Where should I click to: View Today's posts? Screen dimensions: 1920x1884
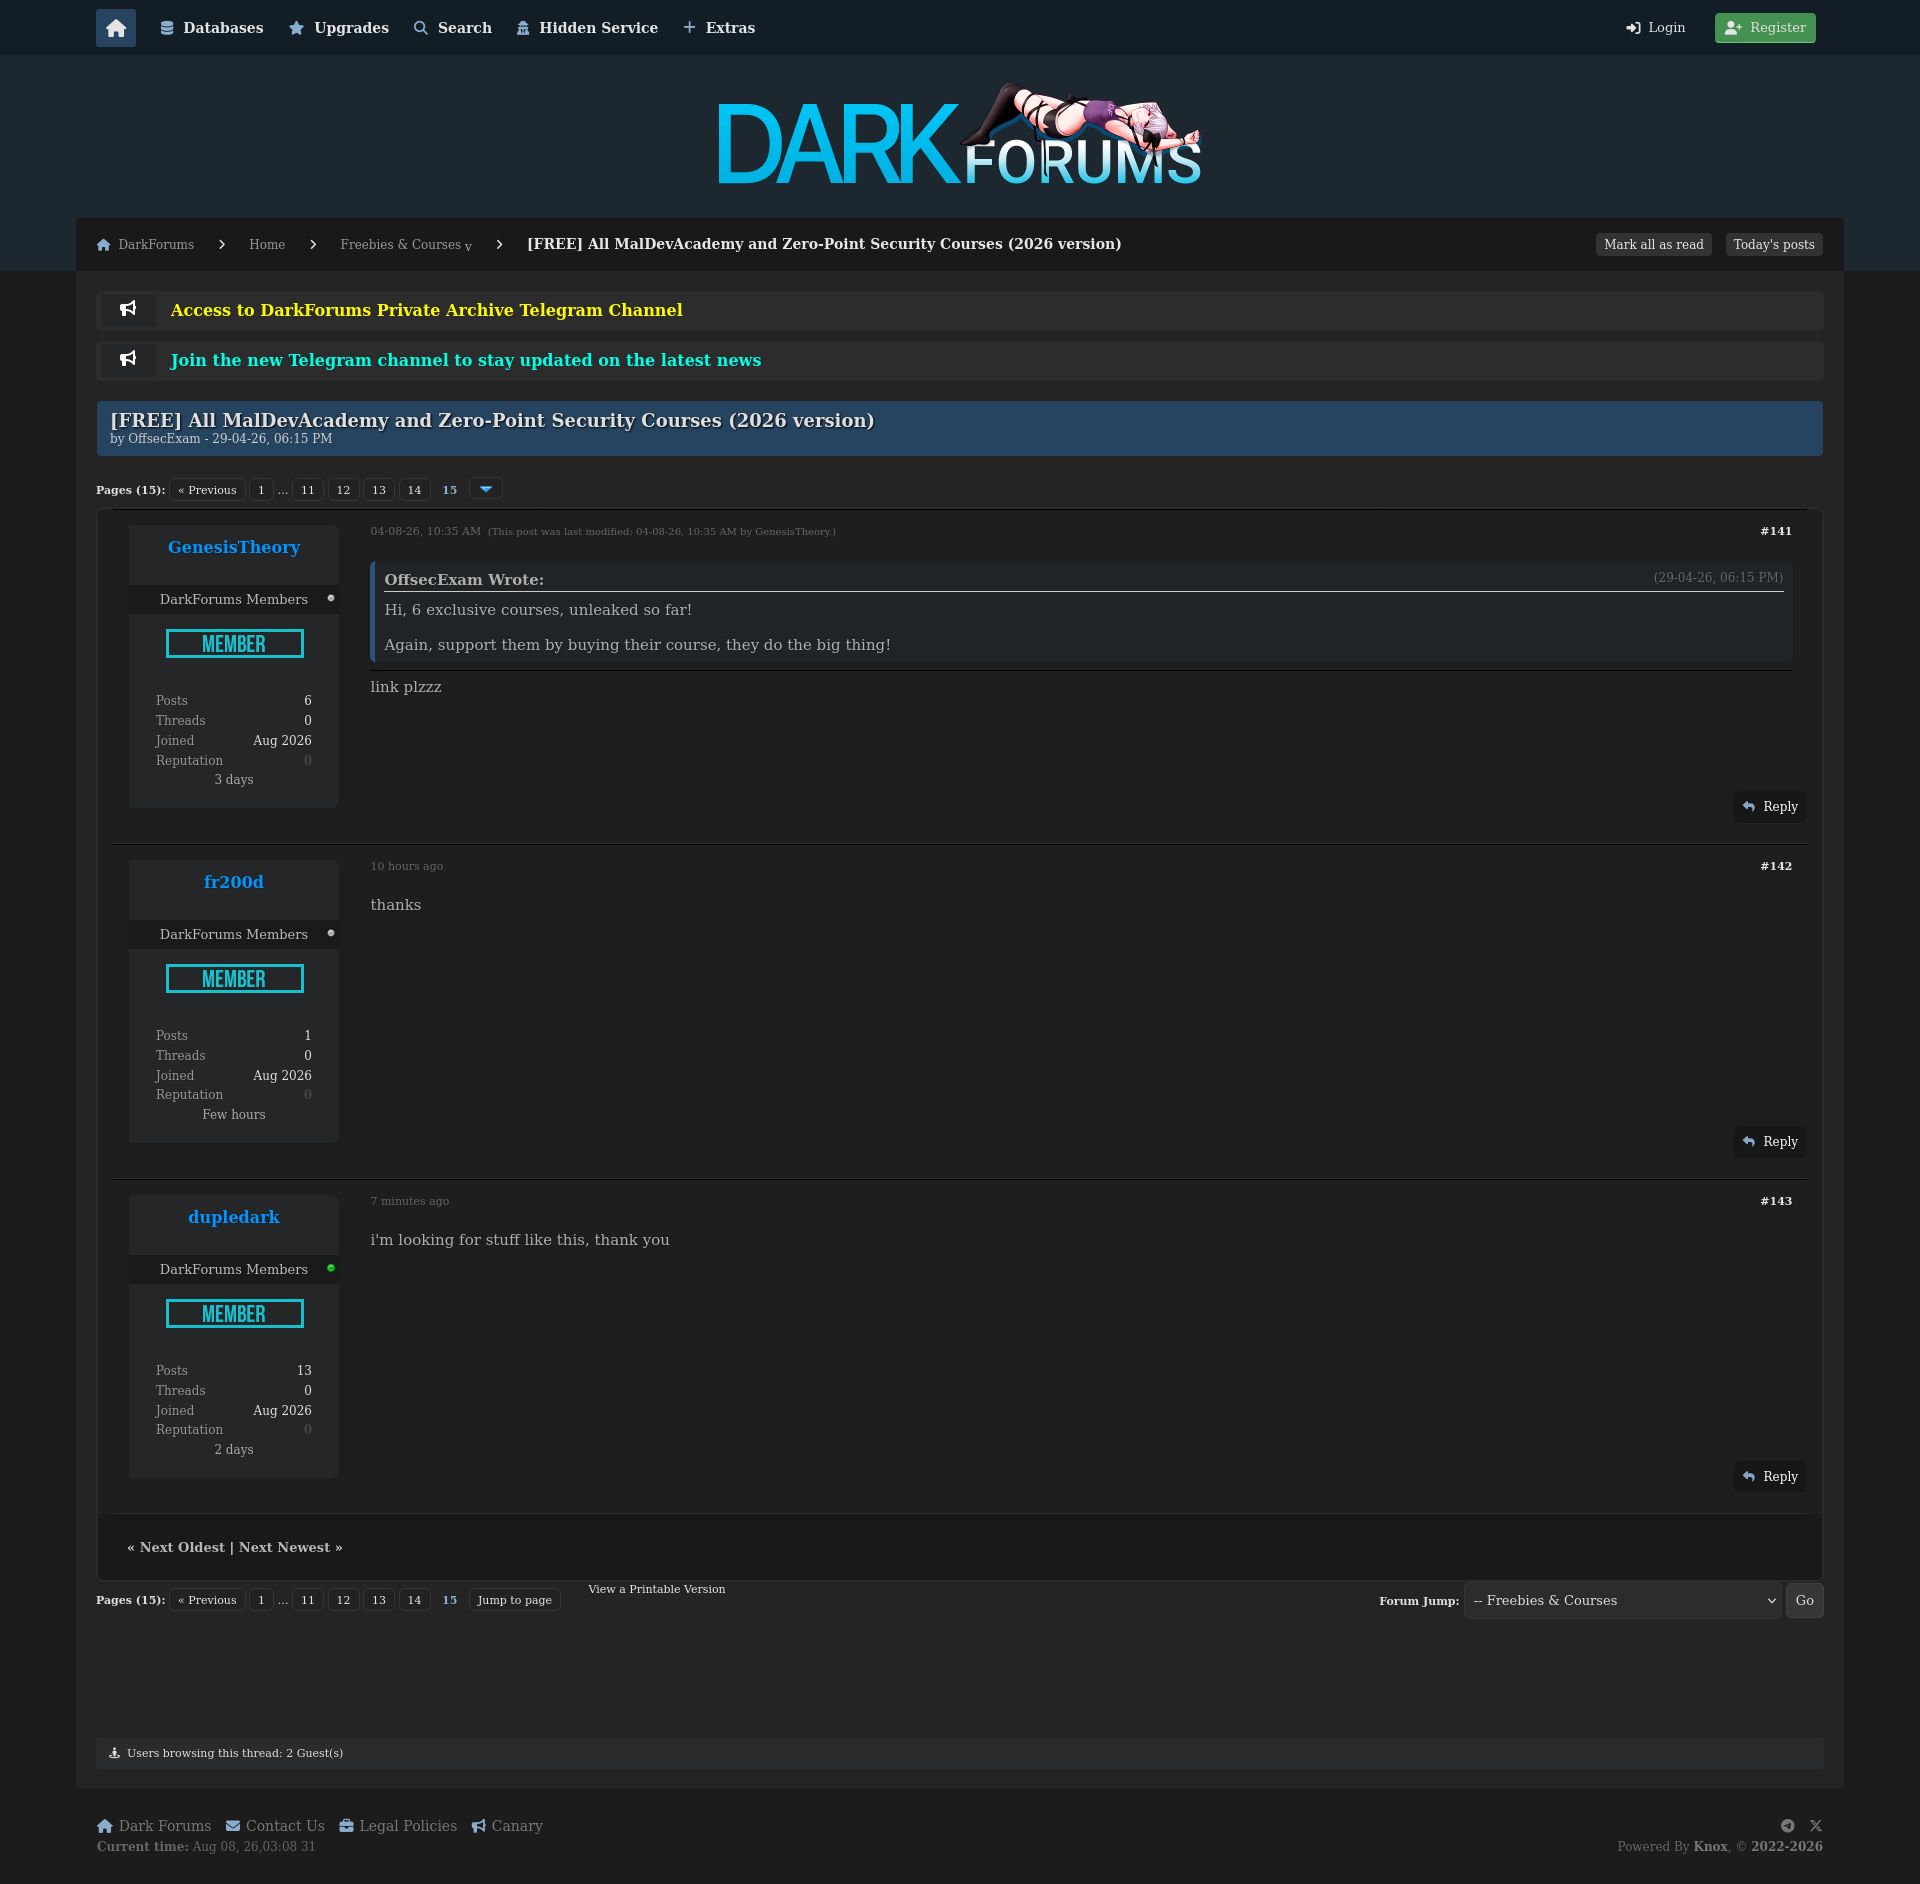pyautogui.click(x=1774, y=245)
